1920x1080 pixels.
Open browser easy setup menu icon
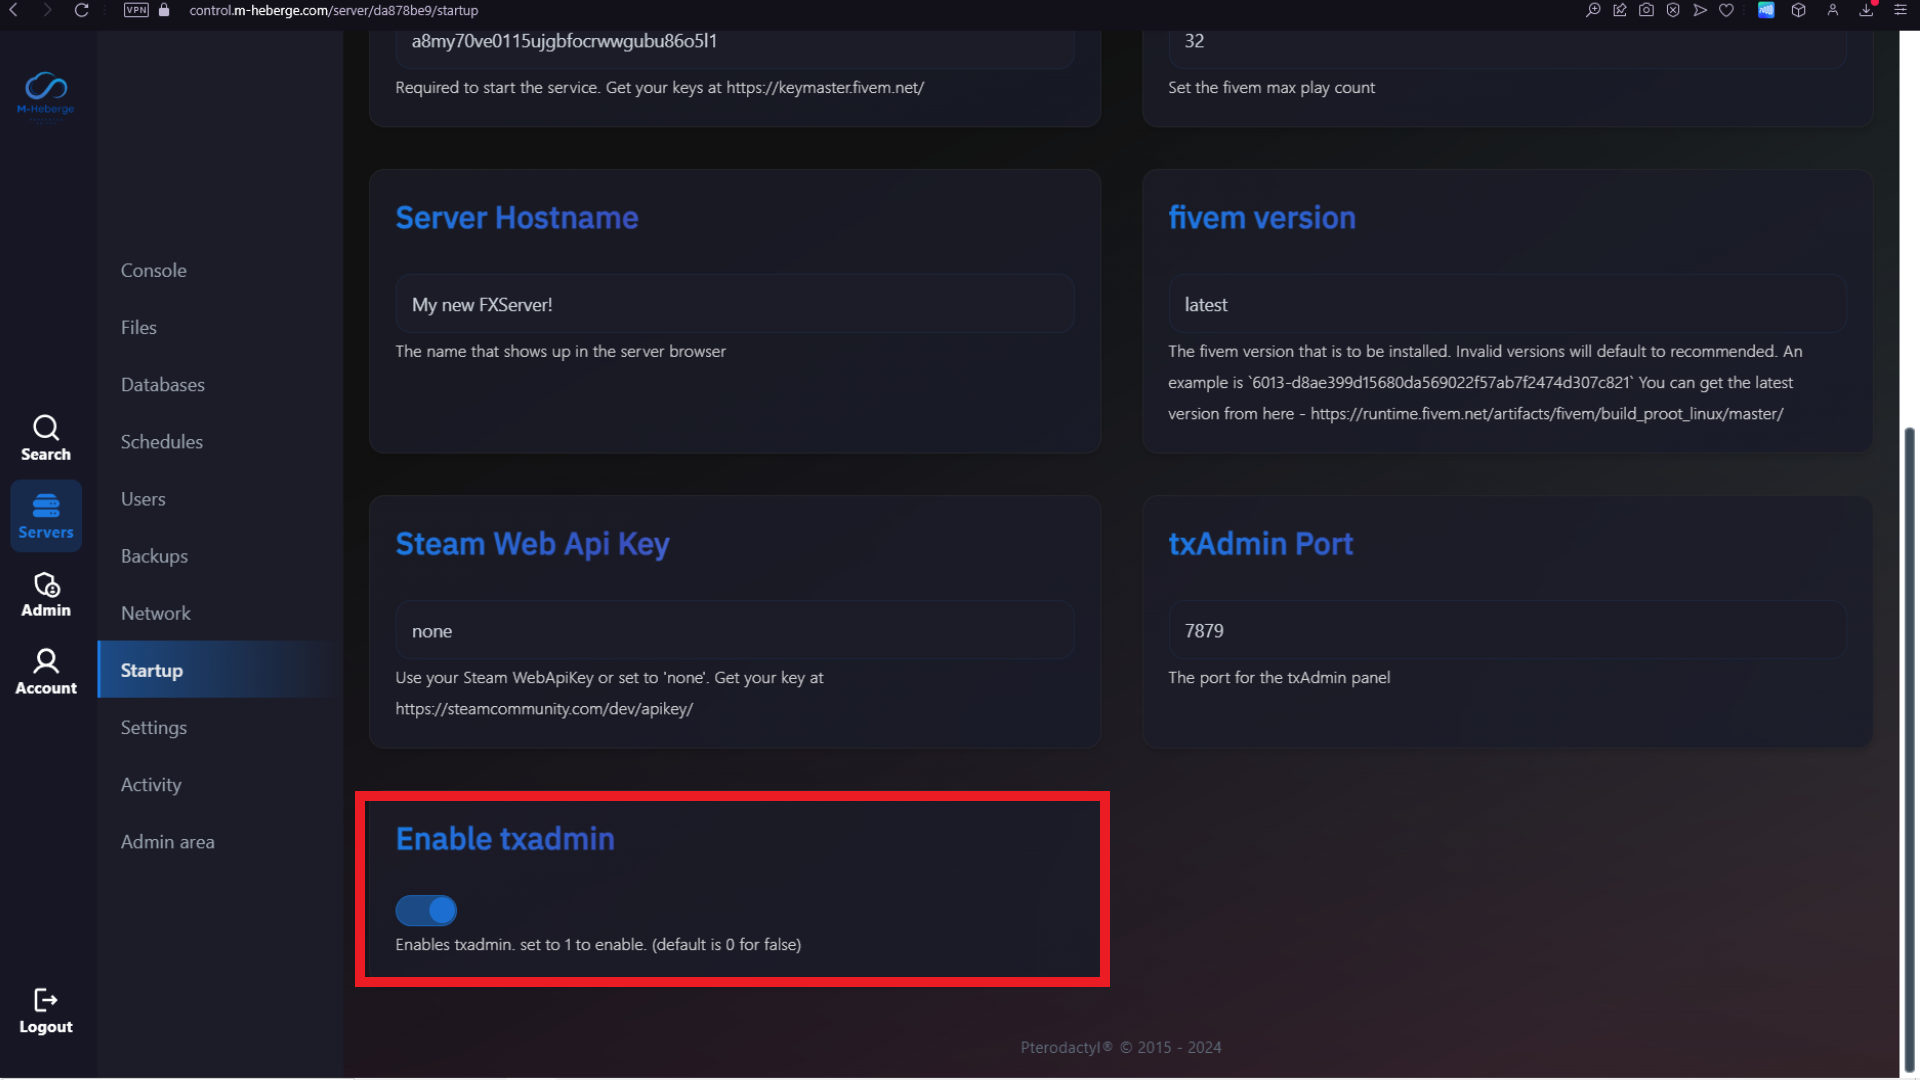pyautogui.click(x=1900, y=10)
